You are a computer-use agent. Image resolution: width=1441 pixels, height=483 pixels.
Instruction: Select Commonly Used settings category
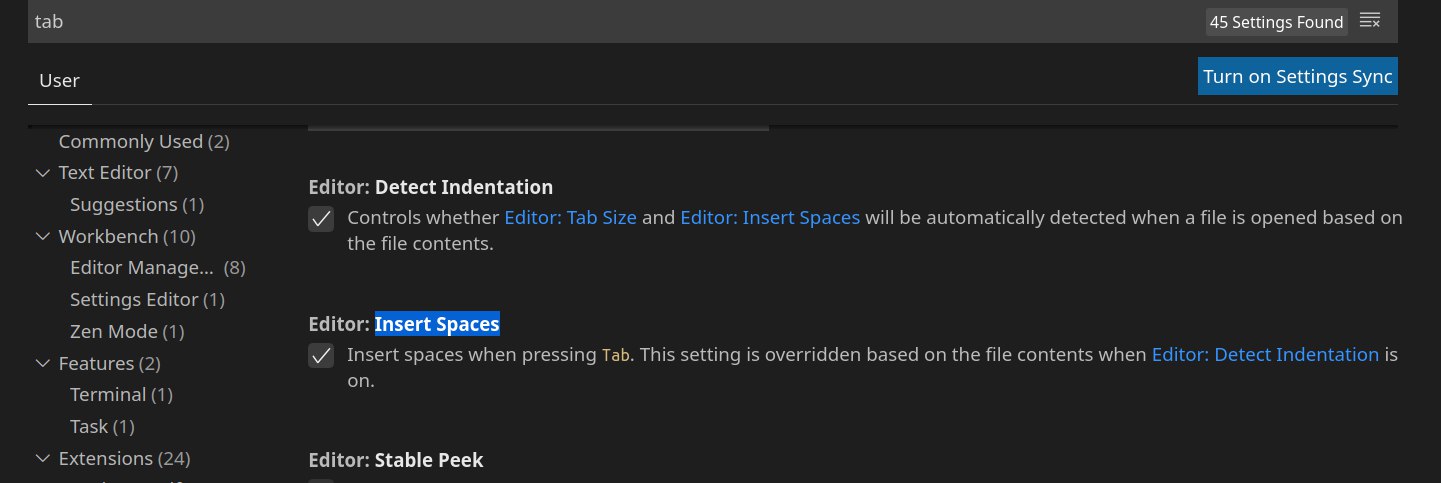coord(144,142)
